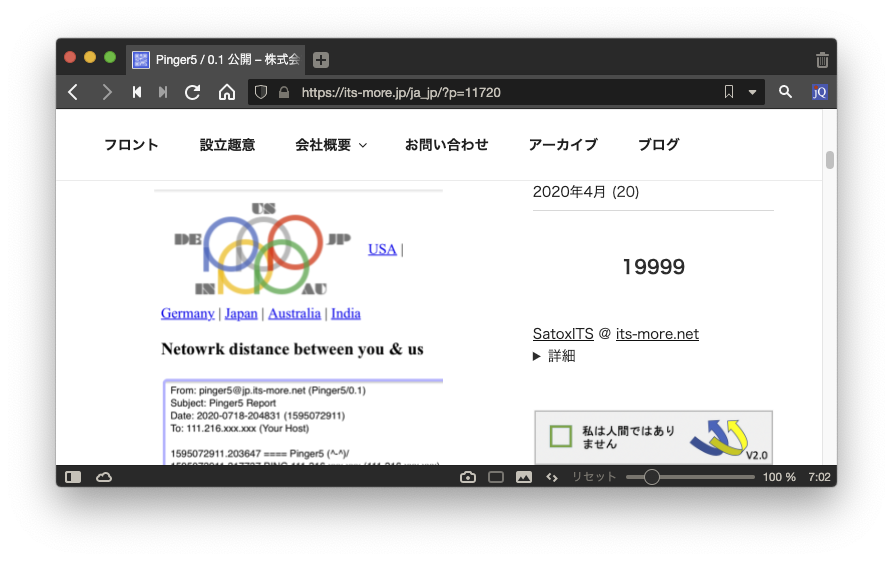Expand the 会社概要 submenu

click(331, 145)
